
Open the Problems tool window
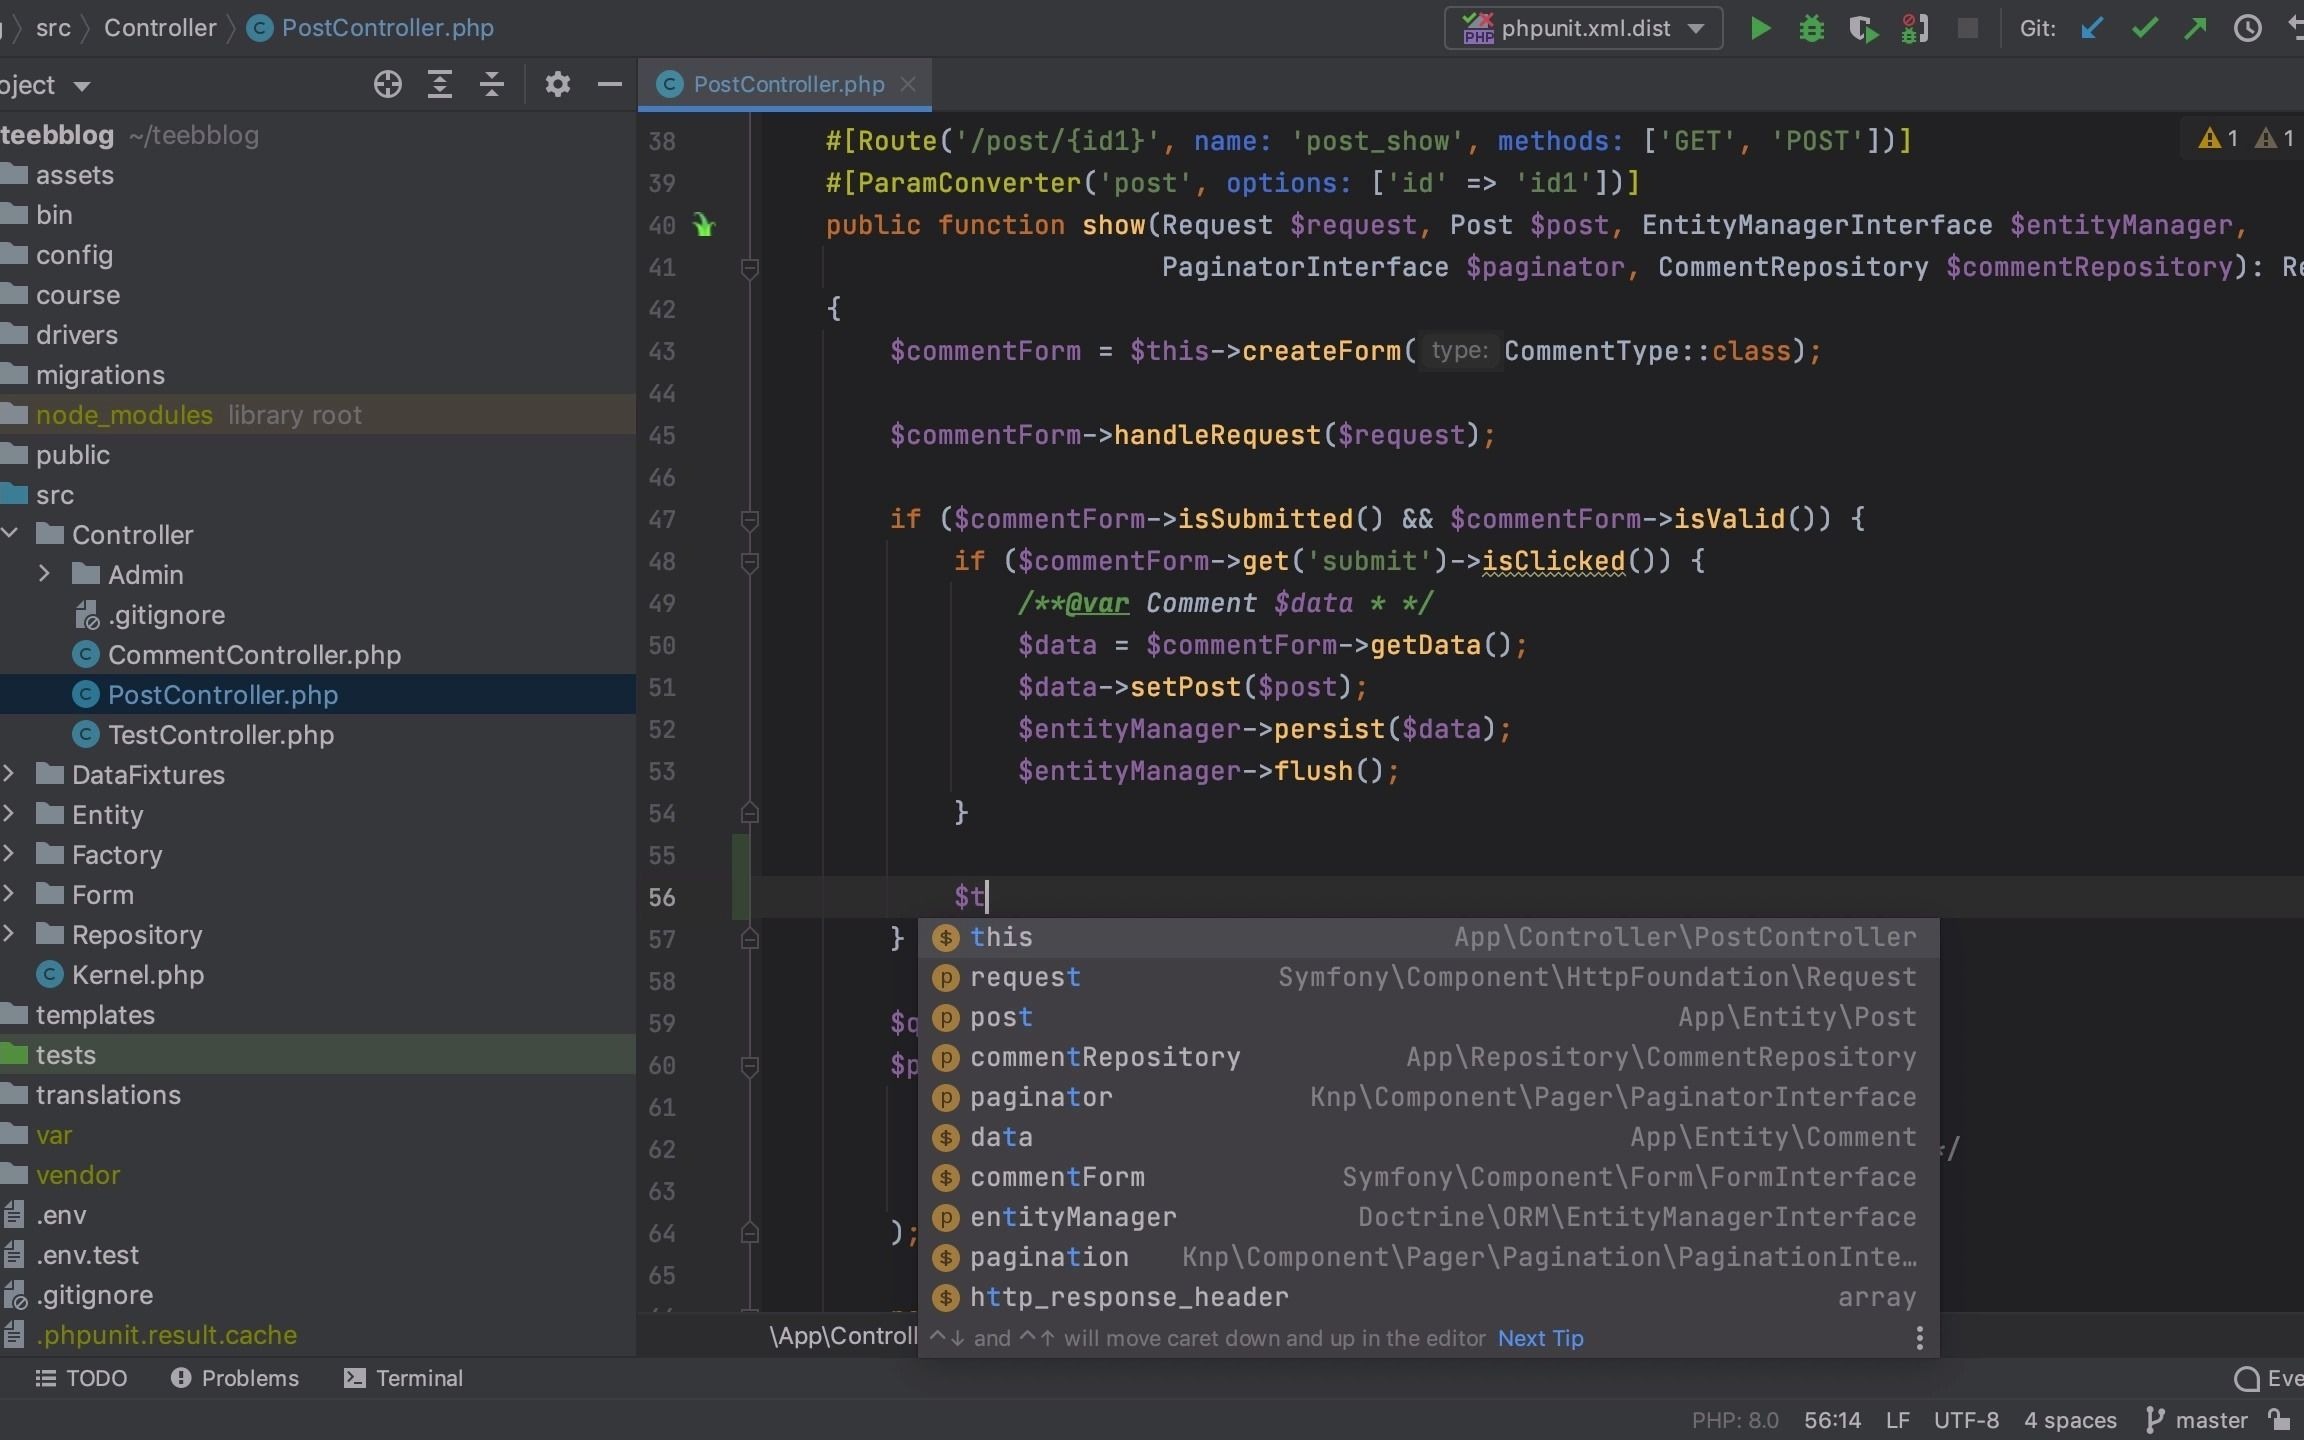click(x=234, y=1378)
